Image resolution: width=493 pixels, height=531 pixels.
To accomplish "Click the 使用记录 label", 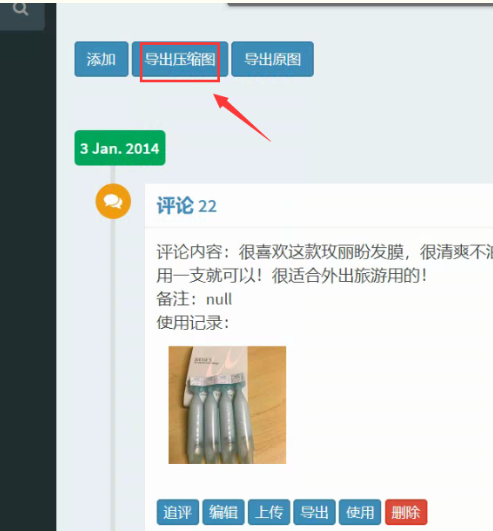I will pos(193,323).
